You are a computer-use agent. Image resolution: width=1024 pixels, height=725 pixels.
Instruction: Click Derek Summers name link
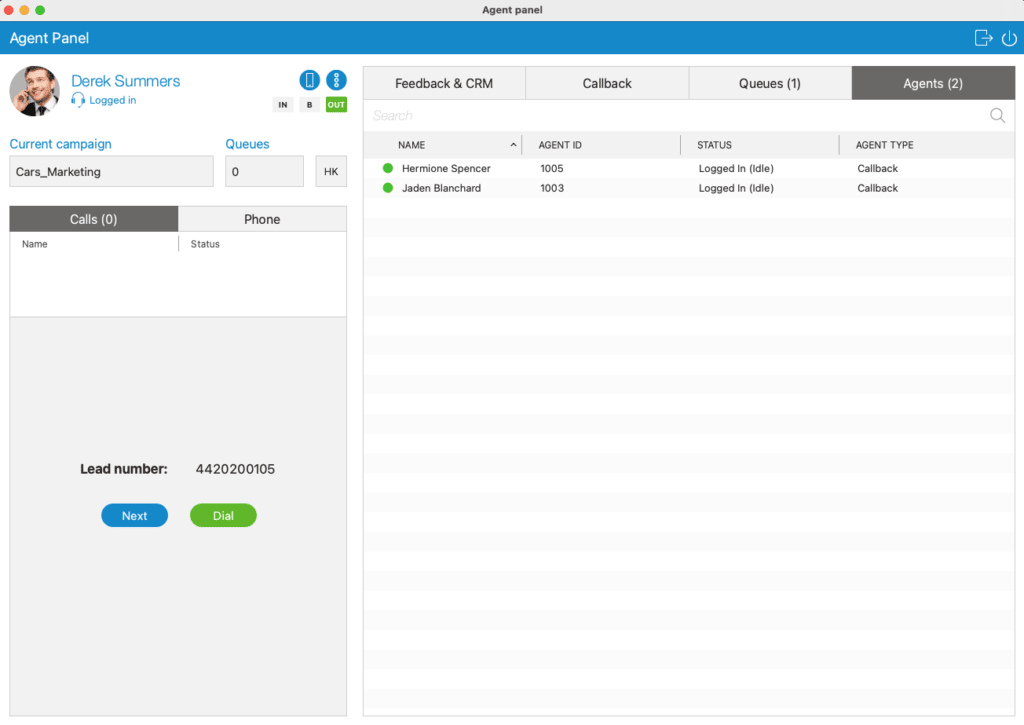pyautogui.click(x=125, y=81)
